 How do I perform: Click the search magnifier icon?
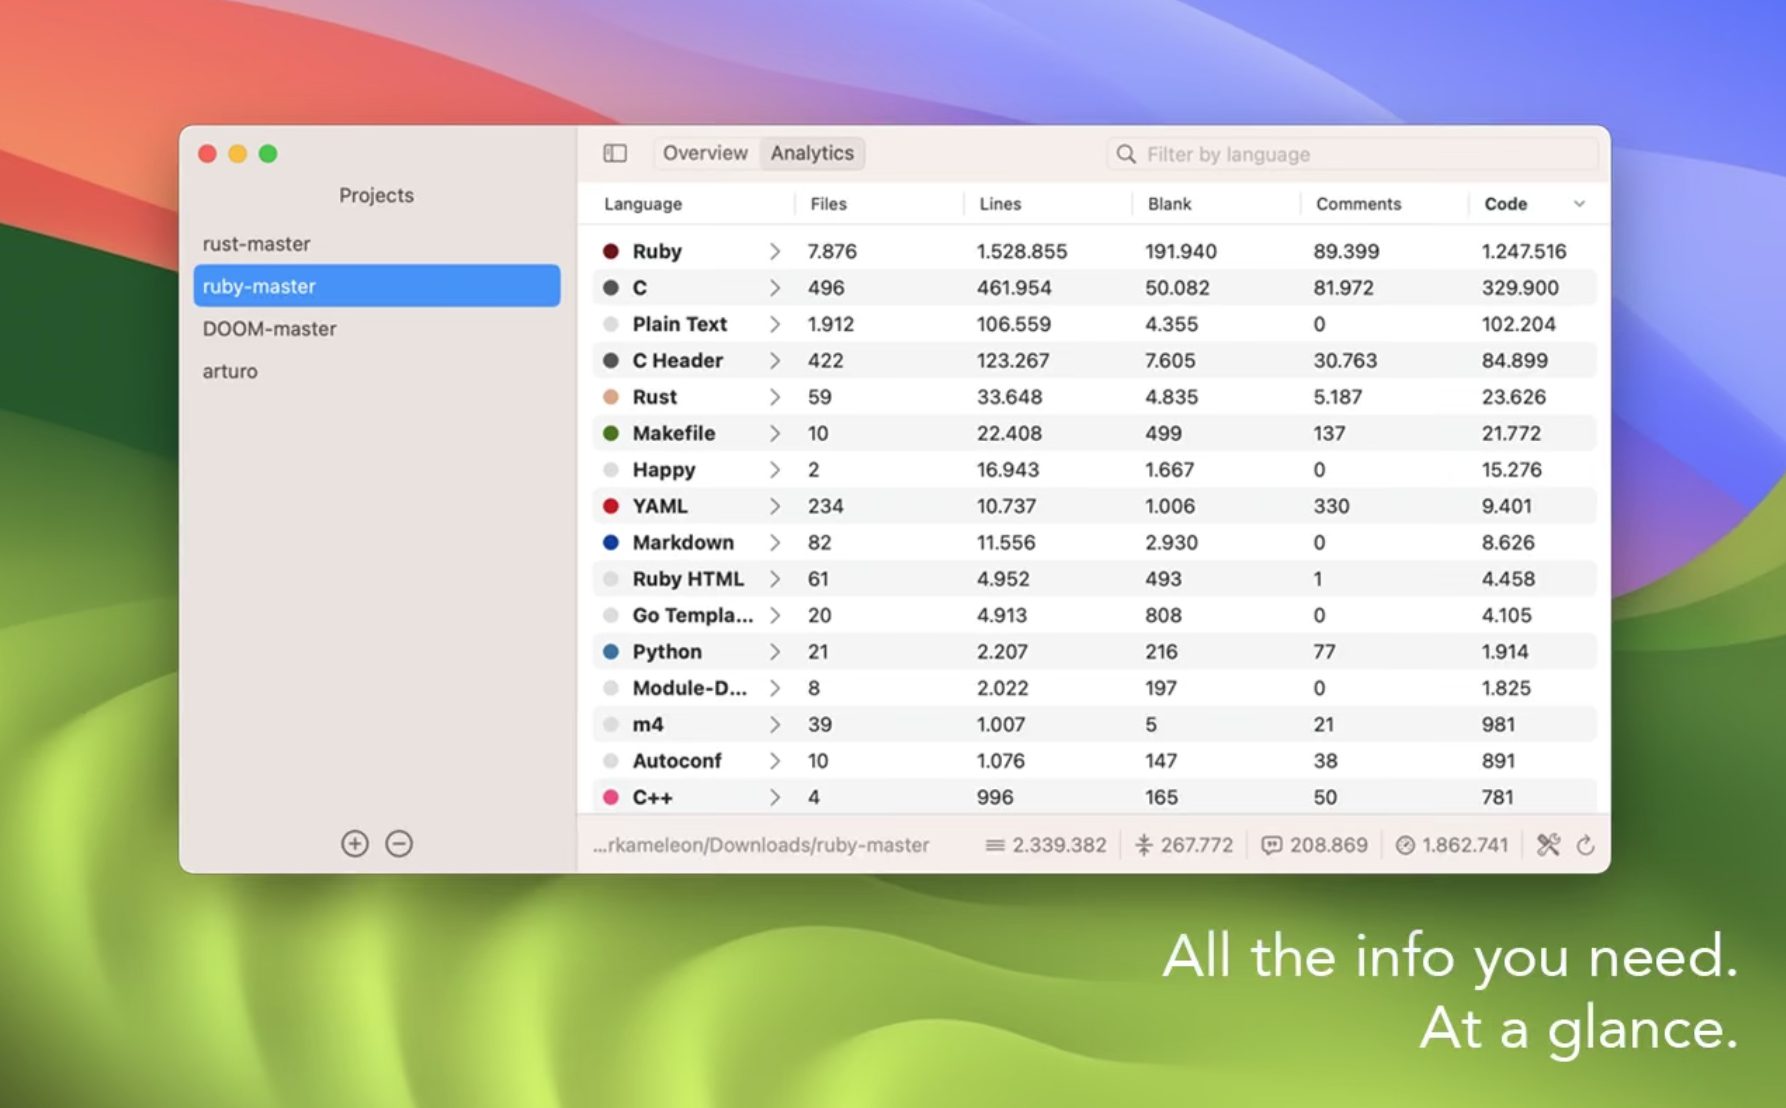coord(1126,154)
